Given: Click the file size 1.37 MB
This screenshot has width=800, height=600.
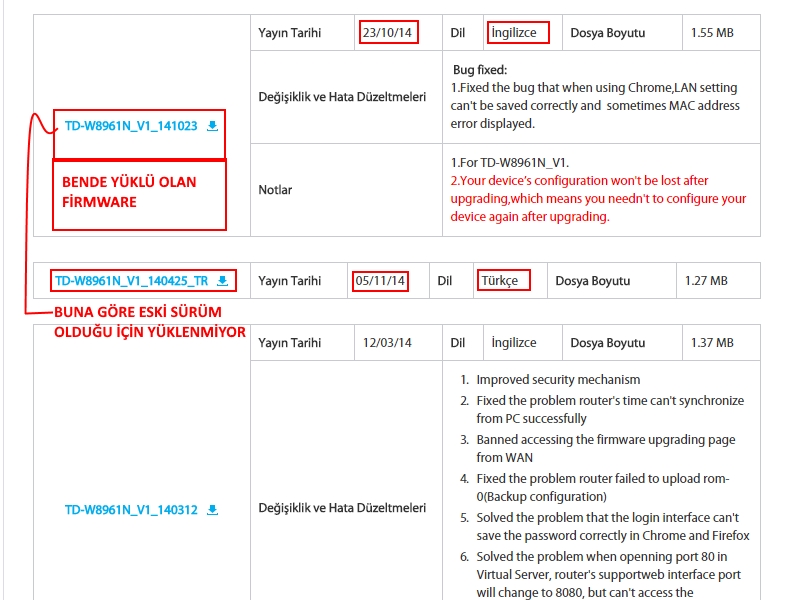Looking at the screenshot, I should [712, 342].
